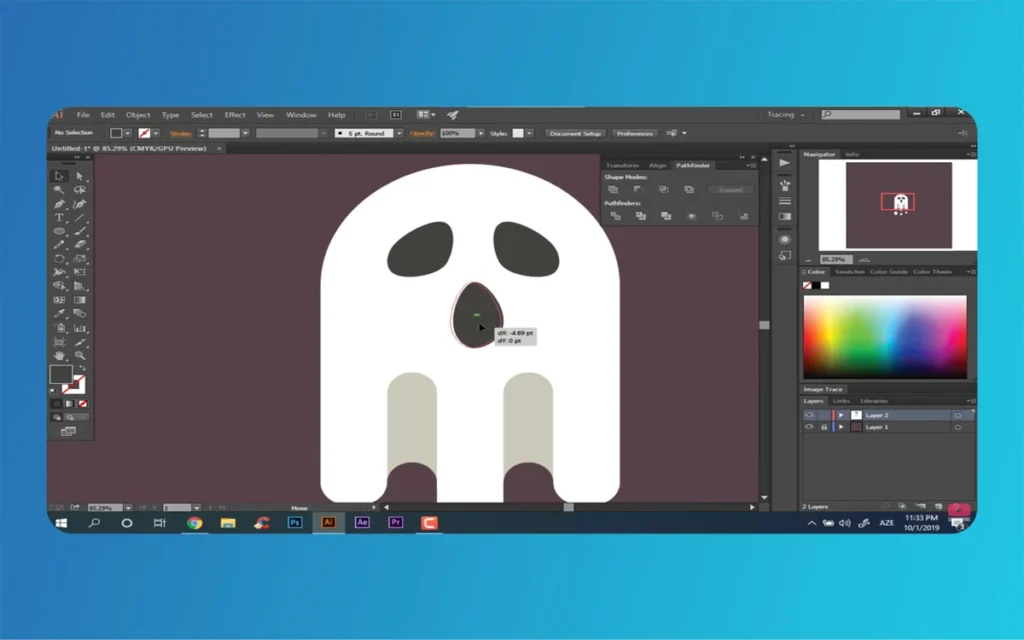Select the Ellipse tool
Screen dimensions: 1024x640
[x=60, y=231]
